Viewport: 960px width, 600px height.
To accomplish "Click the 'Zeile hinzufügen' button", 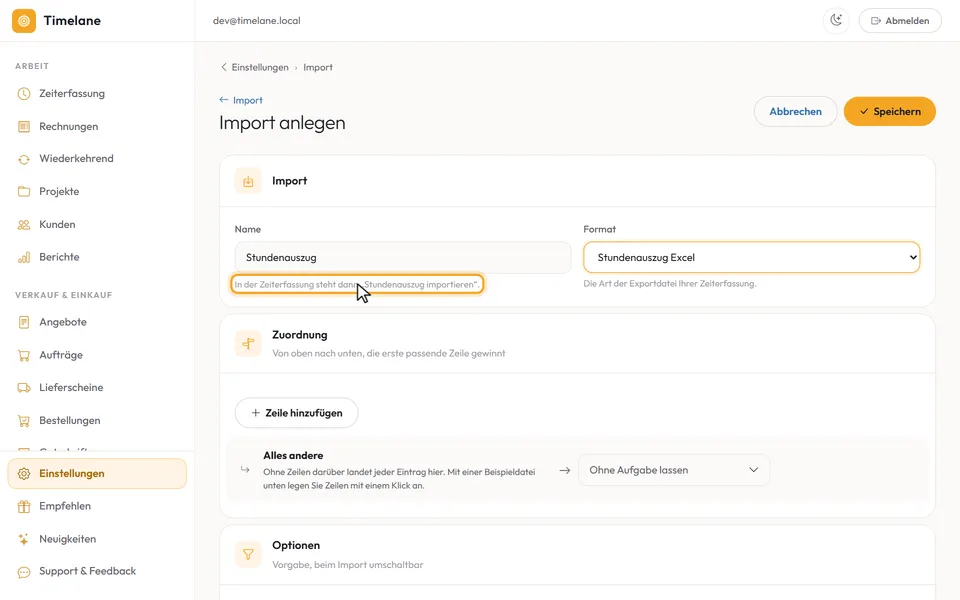I will (x=296, y=413).
